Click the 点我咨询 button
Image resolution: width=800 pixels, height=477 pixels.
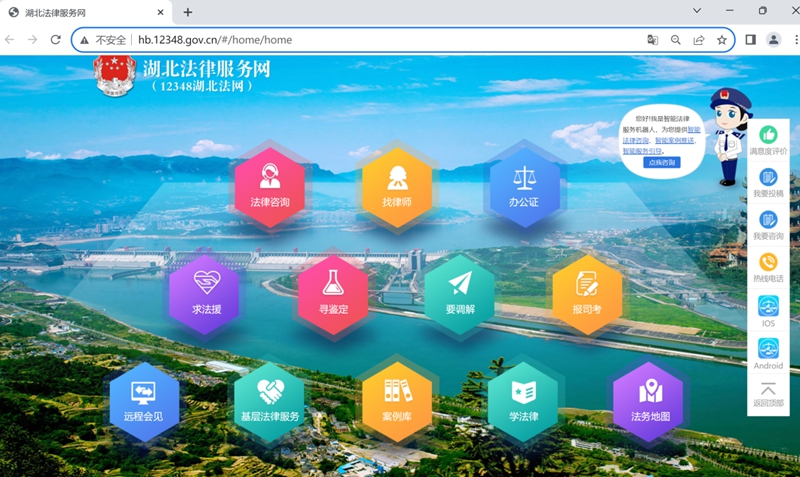pyautogui.click(x=662, y=162)
